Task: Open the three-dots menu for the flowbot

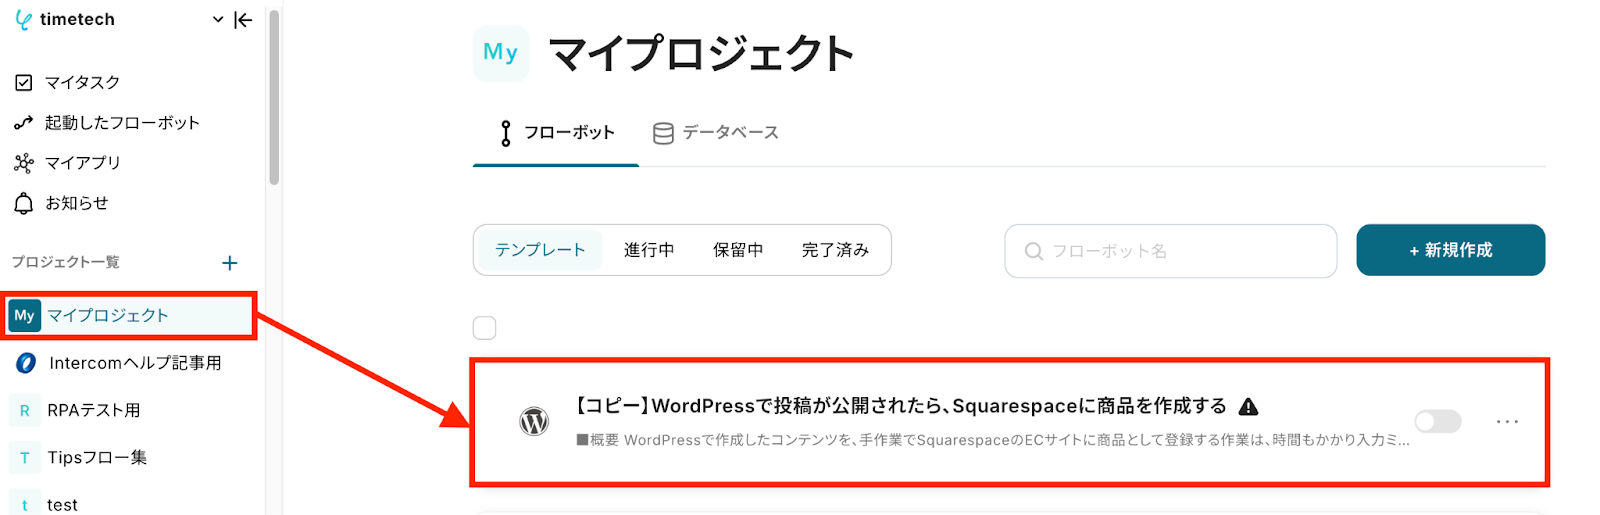Action: pos(1507,422)
